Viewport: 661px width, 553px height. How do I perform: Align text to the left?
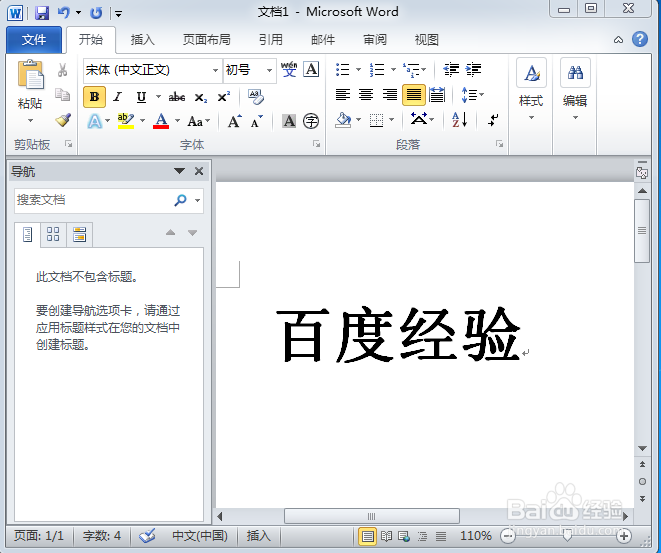[x=343, y=95]
